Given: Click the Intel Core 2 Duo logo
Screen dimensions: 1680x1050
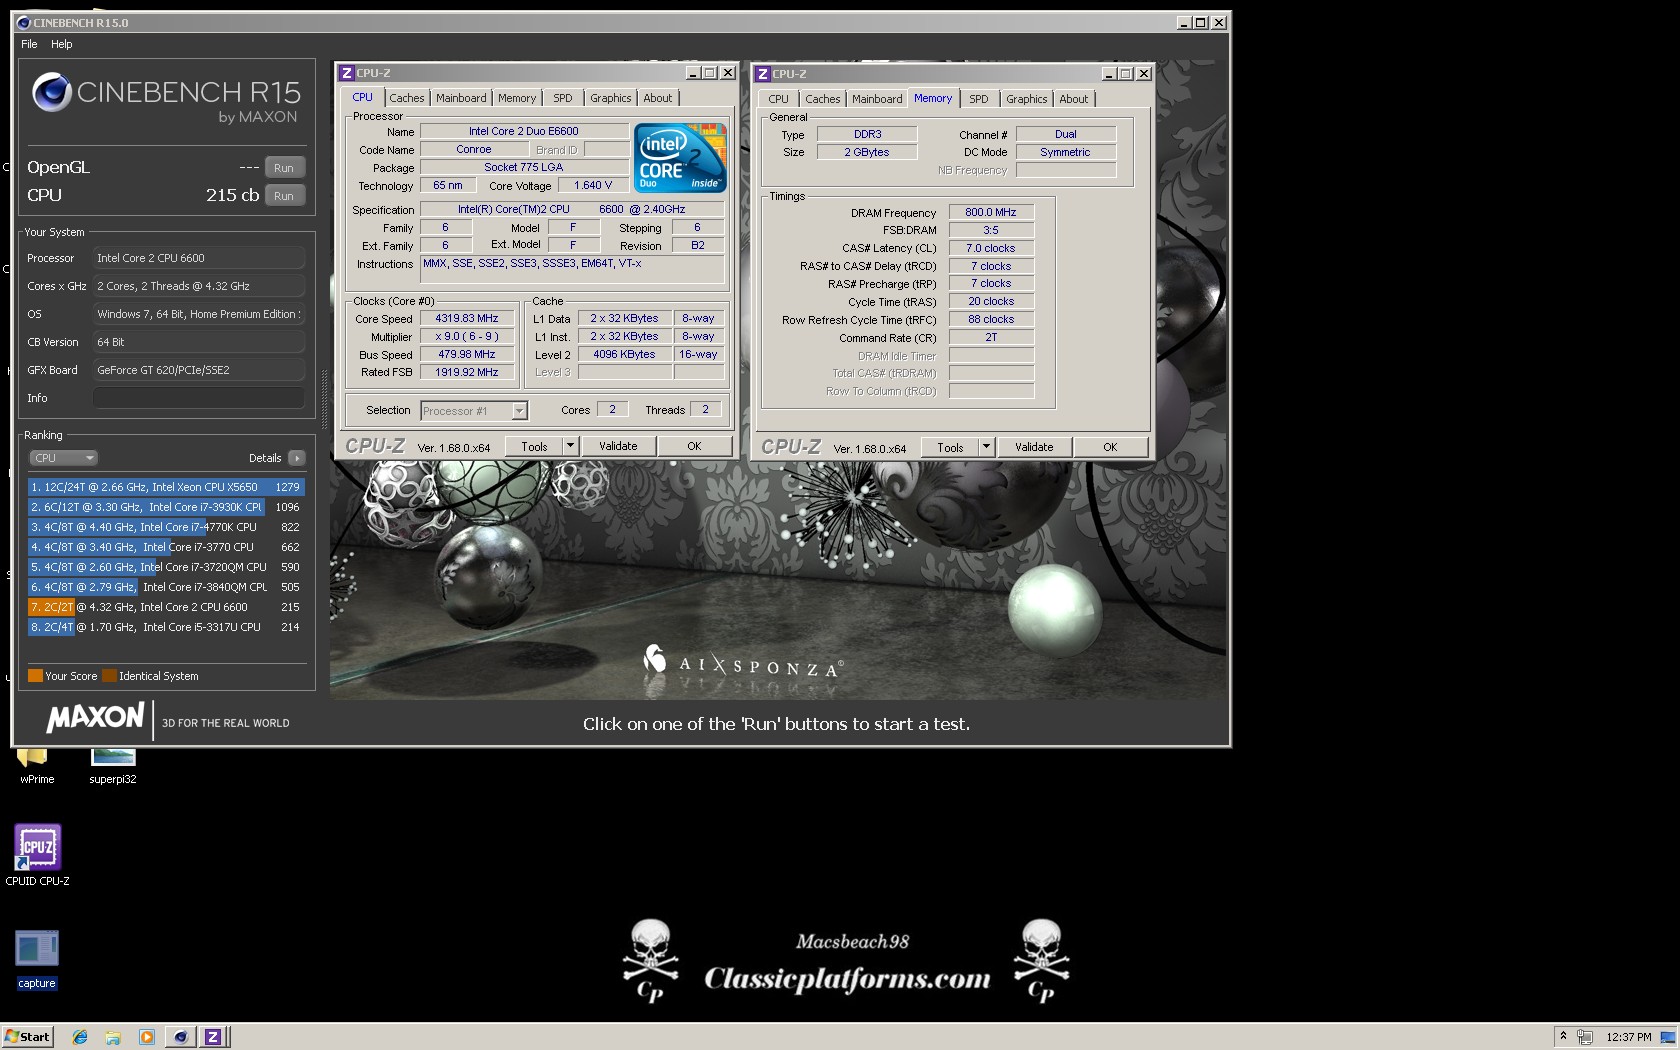Looking at the screenshot, I should coord(680,157).
